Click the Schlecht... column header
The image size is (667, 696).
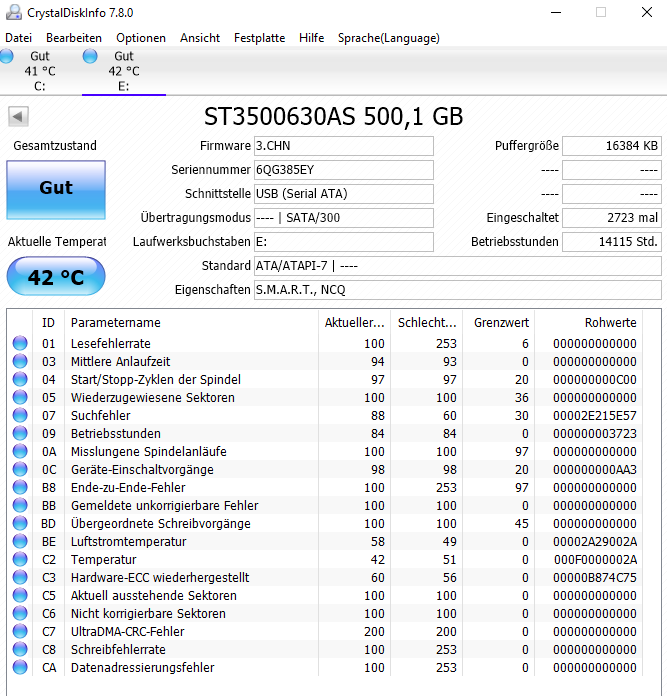pos(426,323)
